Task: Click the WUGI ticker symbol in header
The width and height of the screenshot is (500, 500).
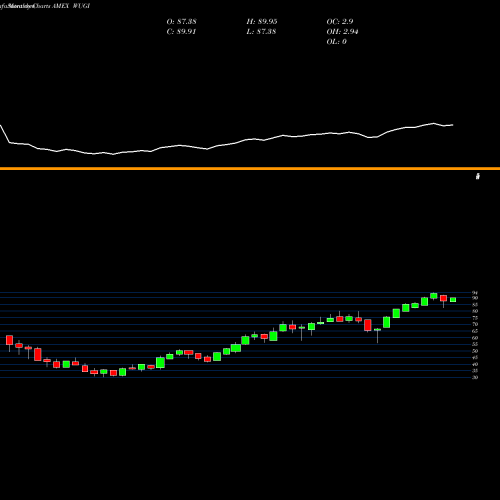Action: click(x=81, y=6)
